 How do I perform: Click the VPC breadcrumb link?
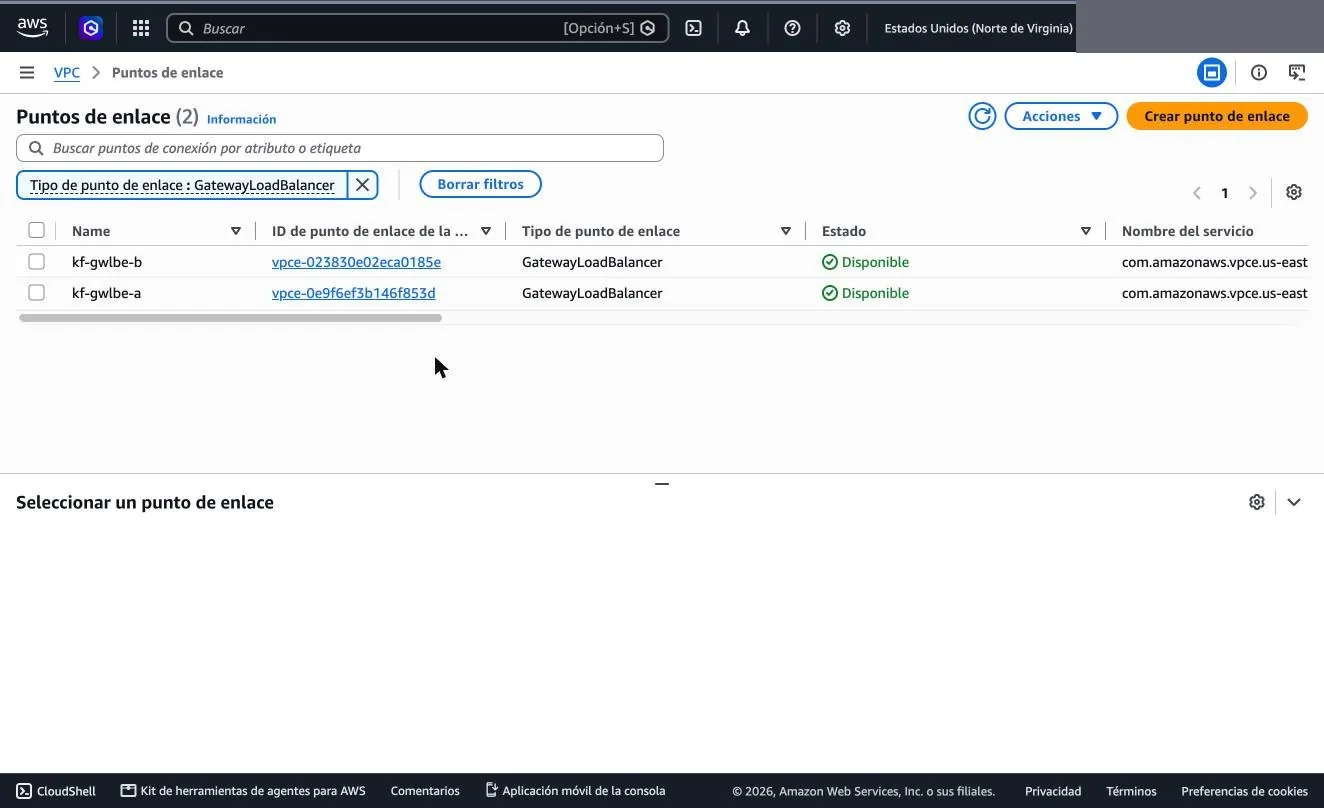click(67, 73)
